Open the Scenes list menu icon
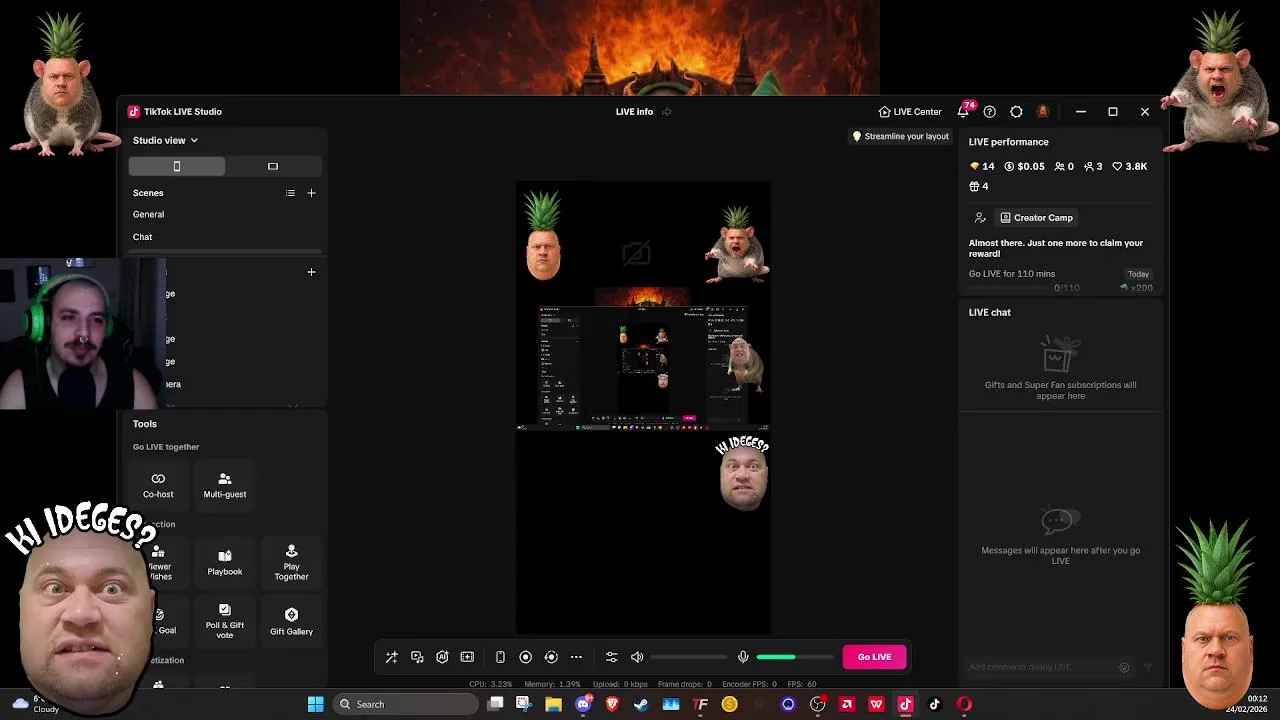Image resolution: width=1280 pixels, height=720 pixels. [x=290, y=193]
